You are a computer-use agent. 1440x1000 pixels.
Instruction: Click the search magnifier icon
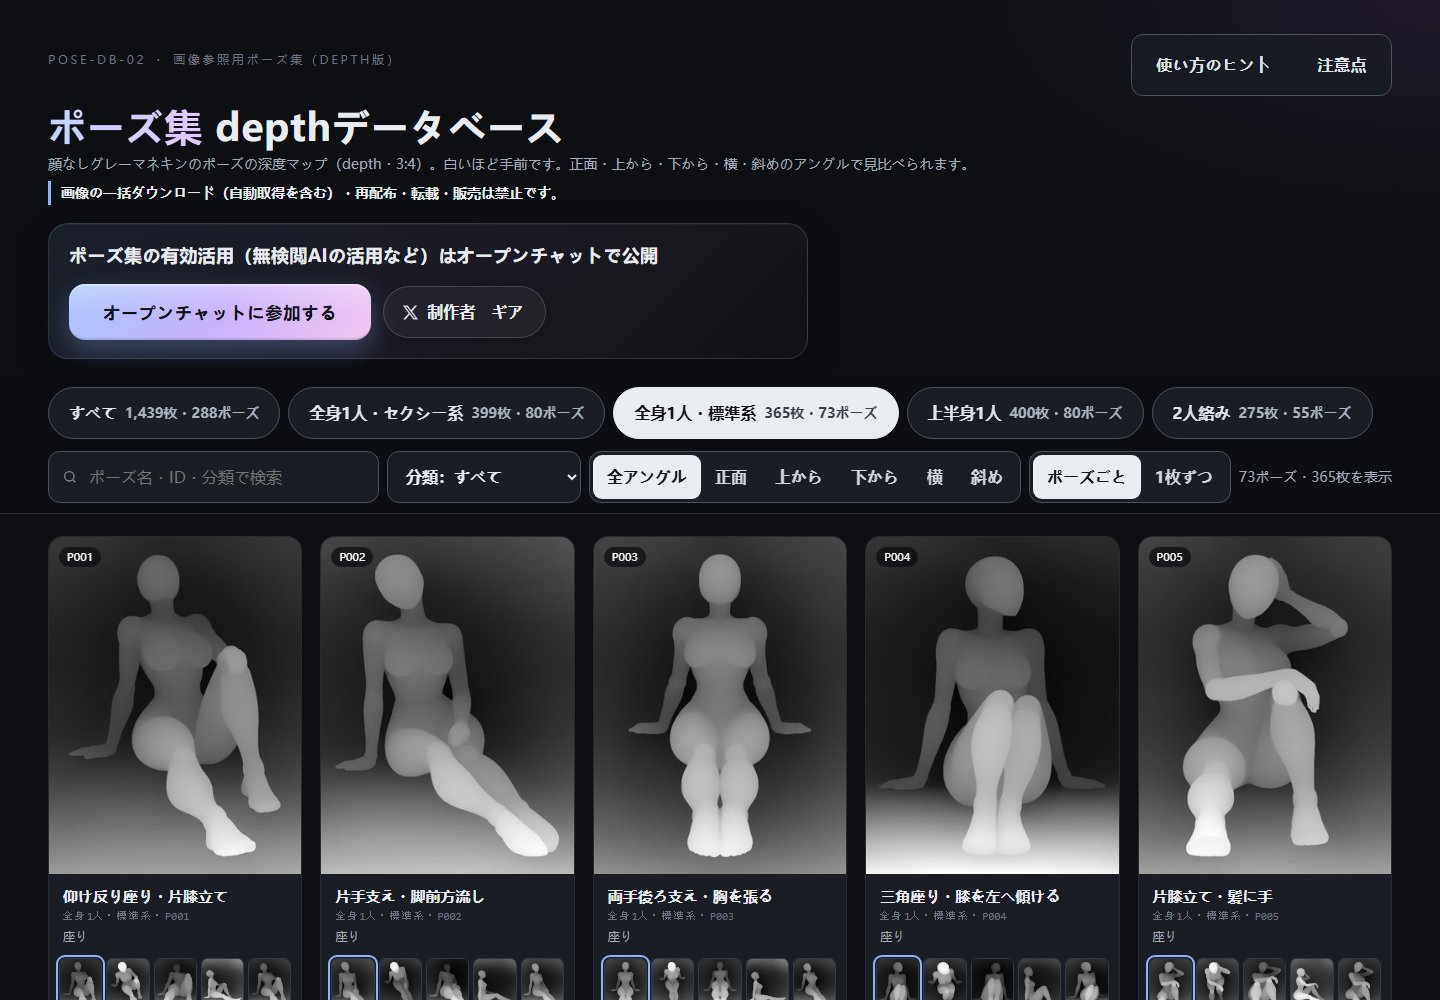pos(70,477)
